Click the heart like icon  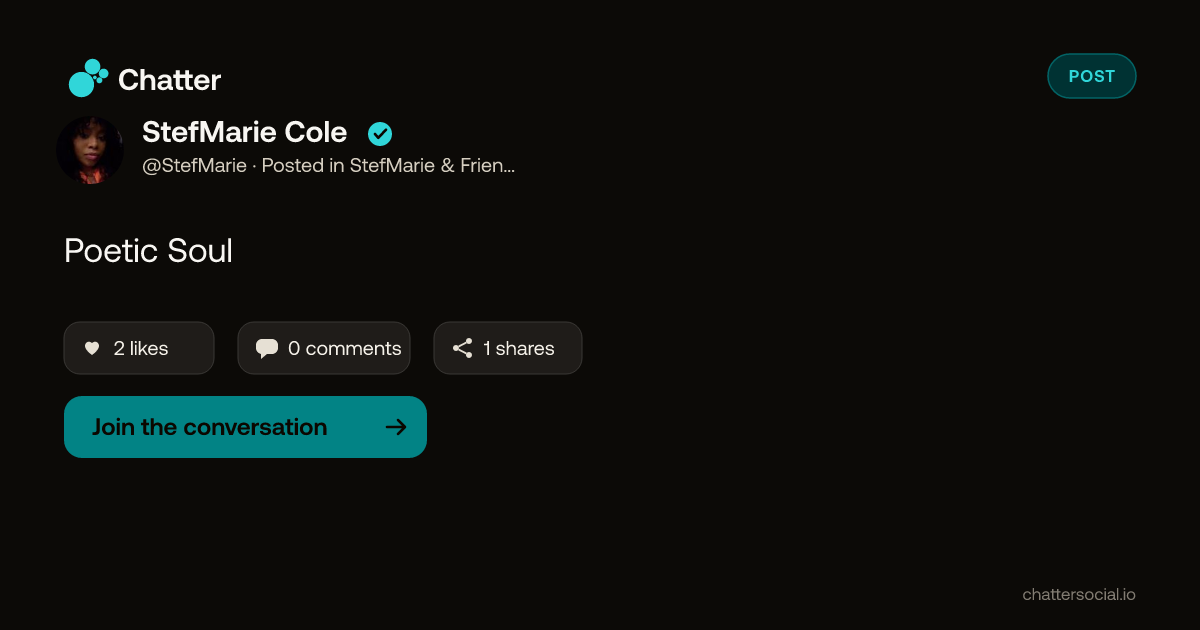tap(92, 348)
